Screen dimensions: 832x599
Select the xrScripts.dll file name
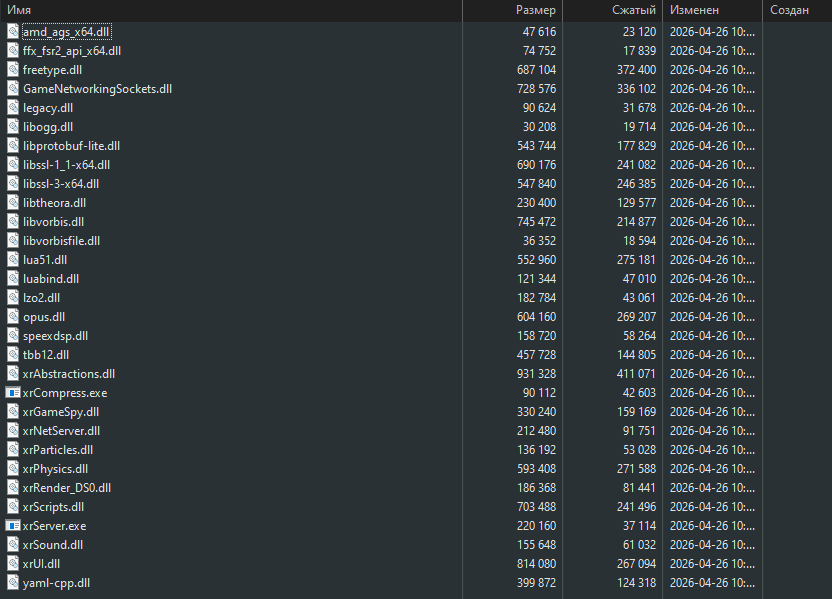coord(53,507)
